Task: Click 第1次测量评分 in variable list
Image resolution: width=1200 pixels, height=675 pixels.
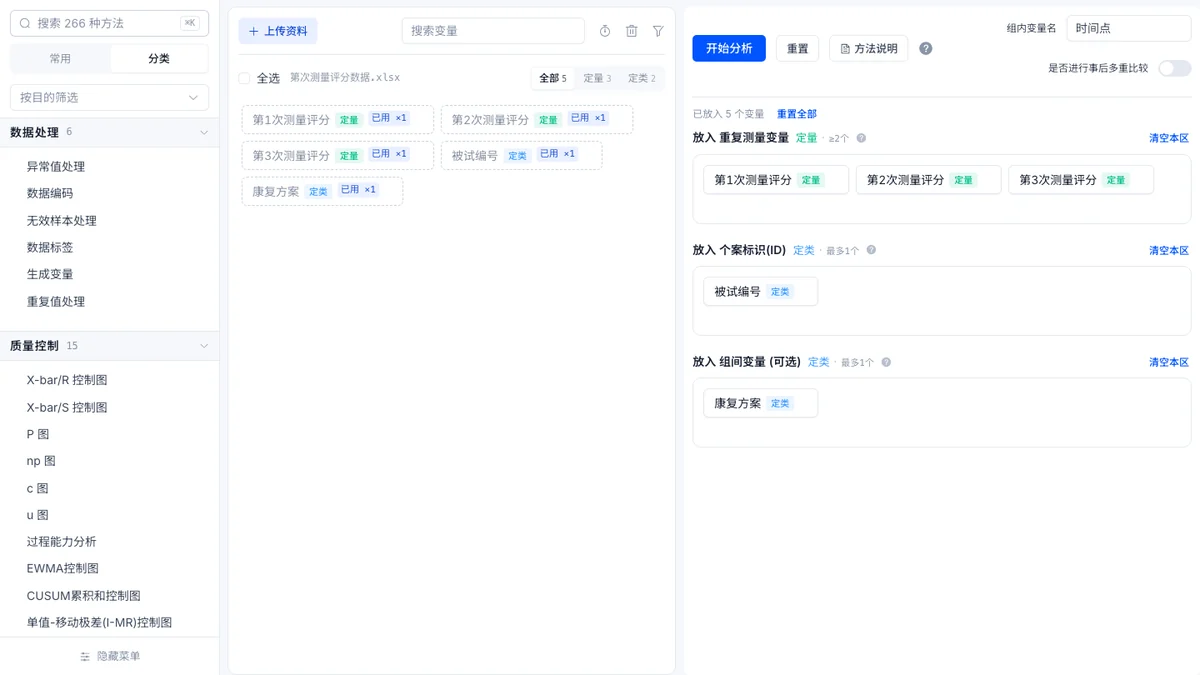Action: (x=338, y=119)
